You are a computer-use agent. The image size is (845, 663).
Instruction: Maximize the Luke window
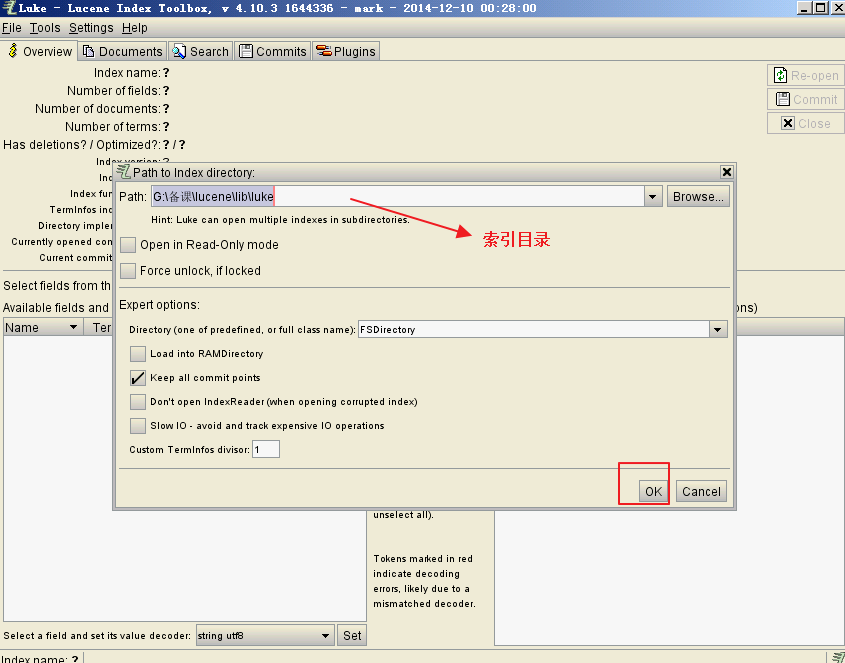pos(820,8)
